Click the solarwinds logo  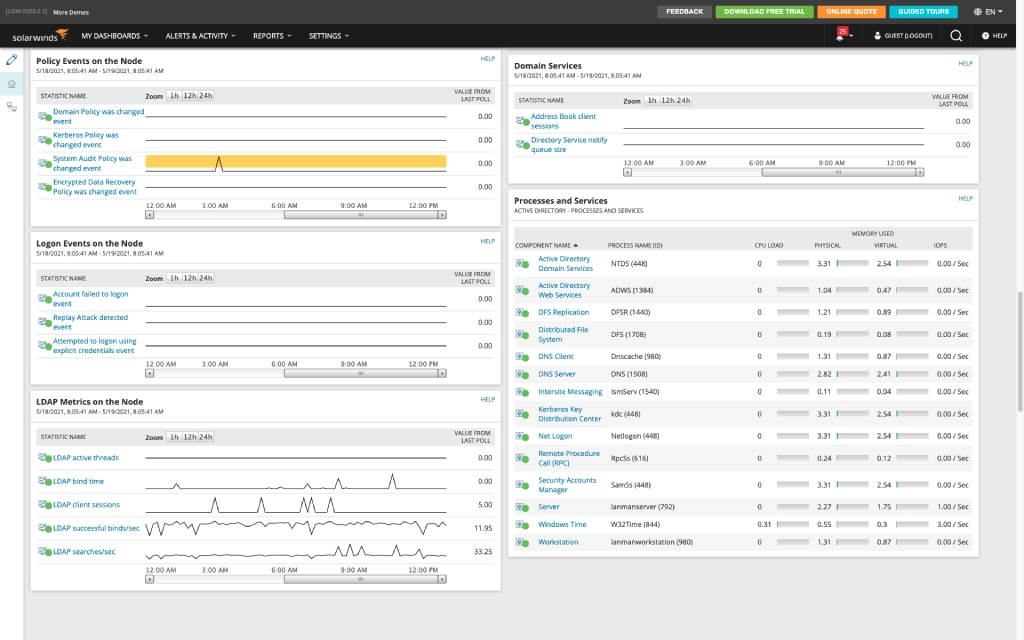click(38, 34)
